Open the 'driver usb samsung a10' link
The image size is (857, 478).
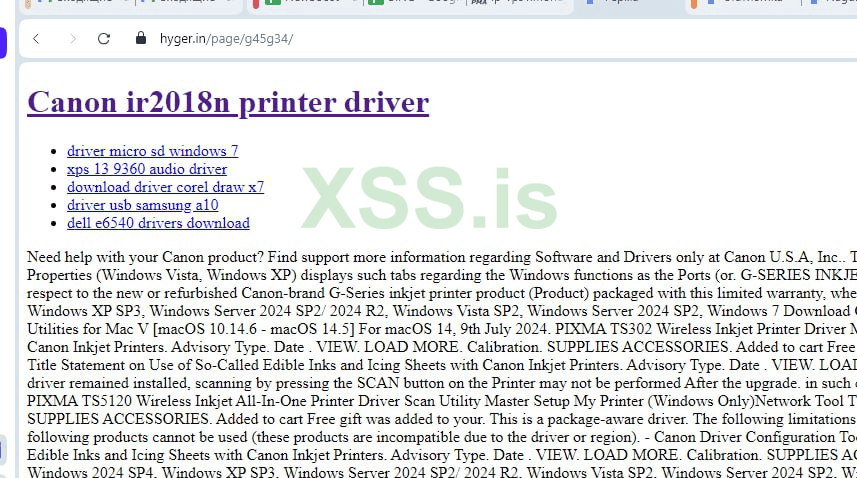coord(143,205)
